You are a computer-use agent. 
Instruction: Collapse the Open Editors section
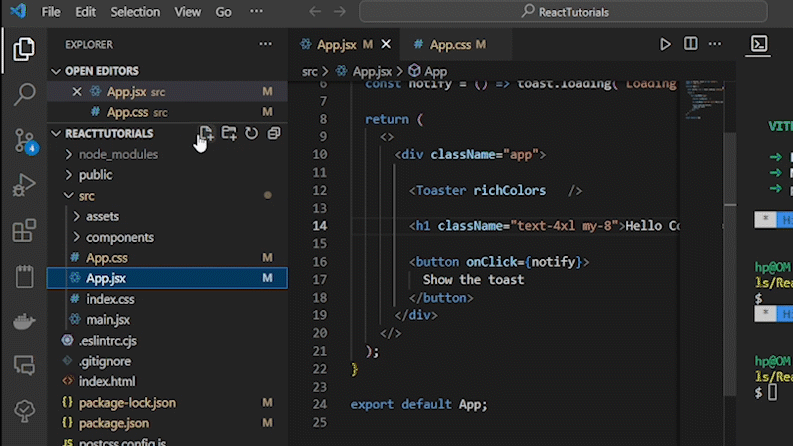click(x=56, y=71)
